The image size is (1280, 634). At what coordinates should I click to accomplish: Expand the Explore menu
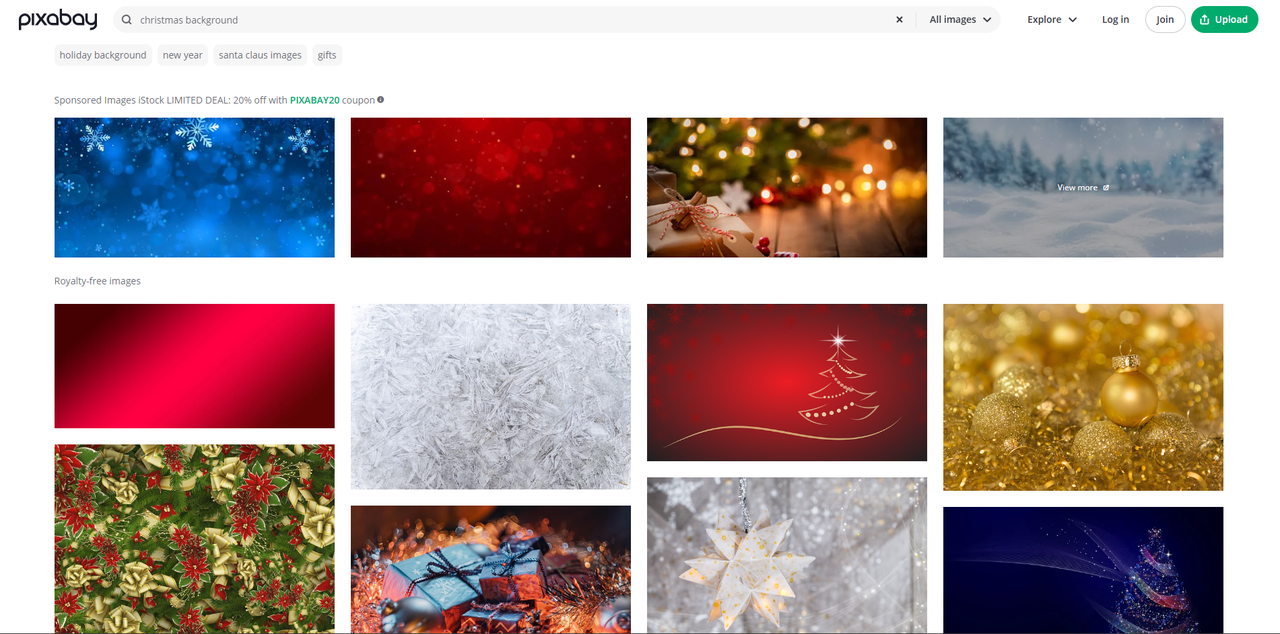1052,20
